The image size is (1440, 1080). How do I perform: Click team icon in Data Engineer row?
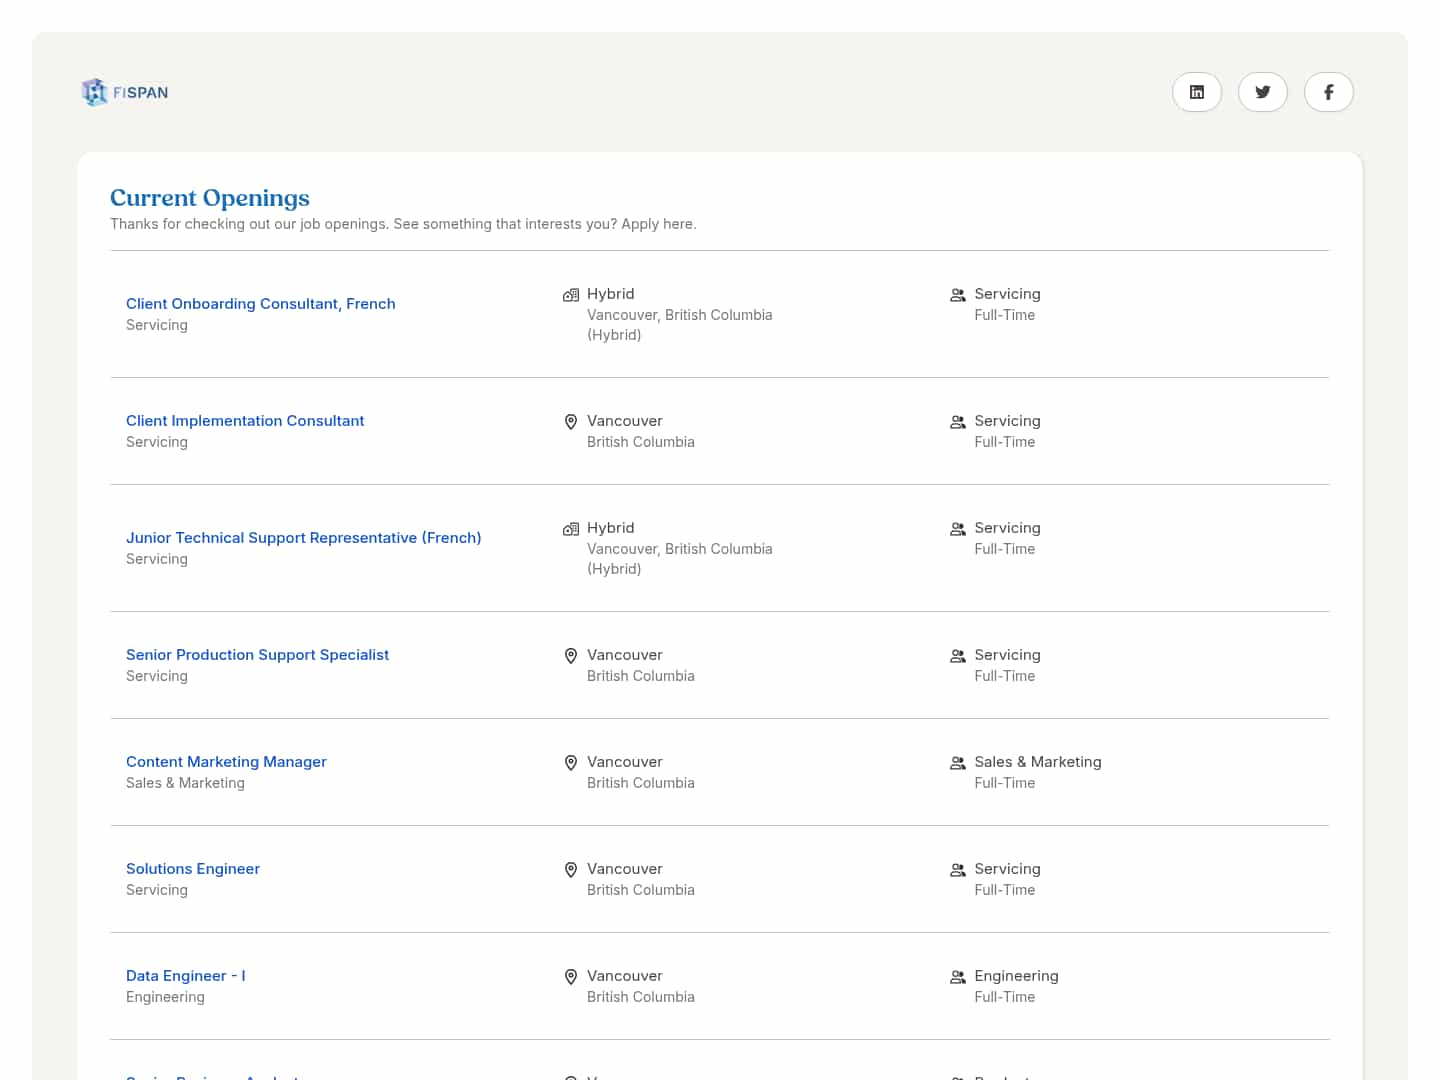957,977
